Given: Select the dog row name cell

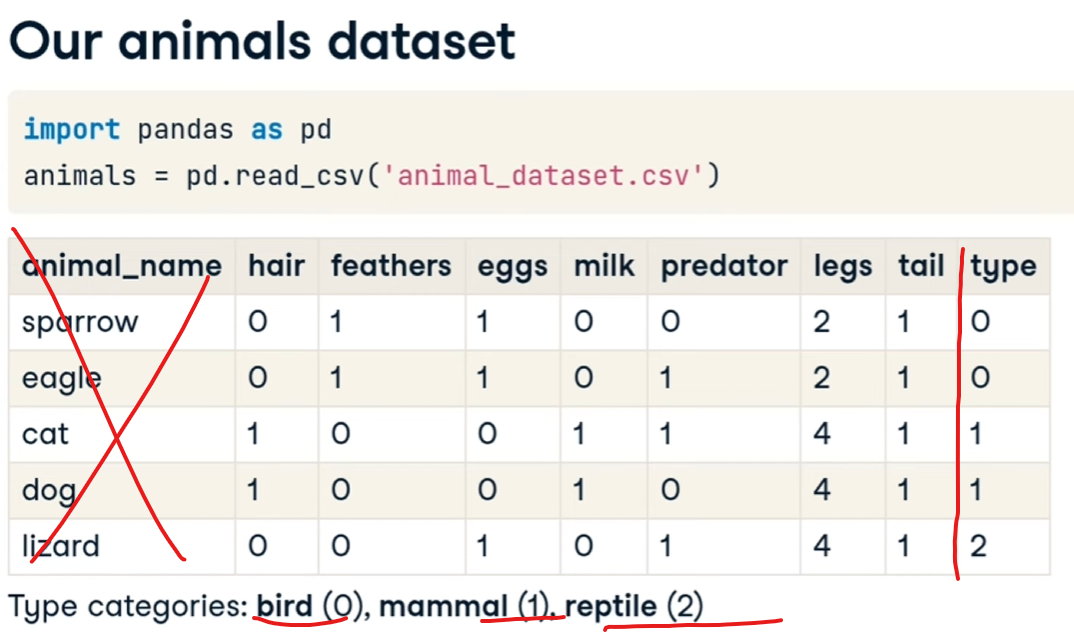Looking at the screenshot, I should (49, 491).
